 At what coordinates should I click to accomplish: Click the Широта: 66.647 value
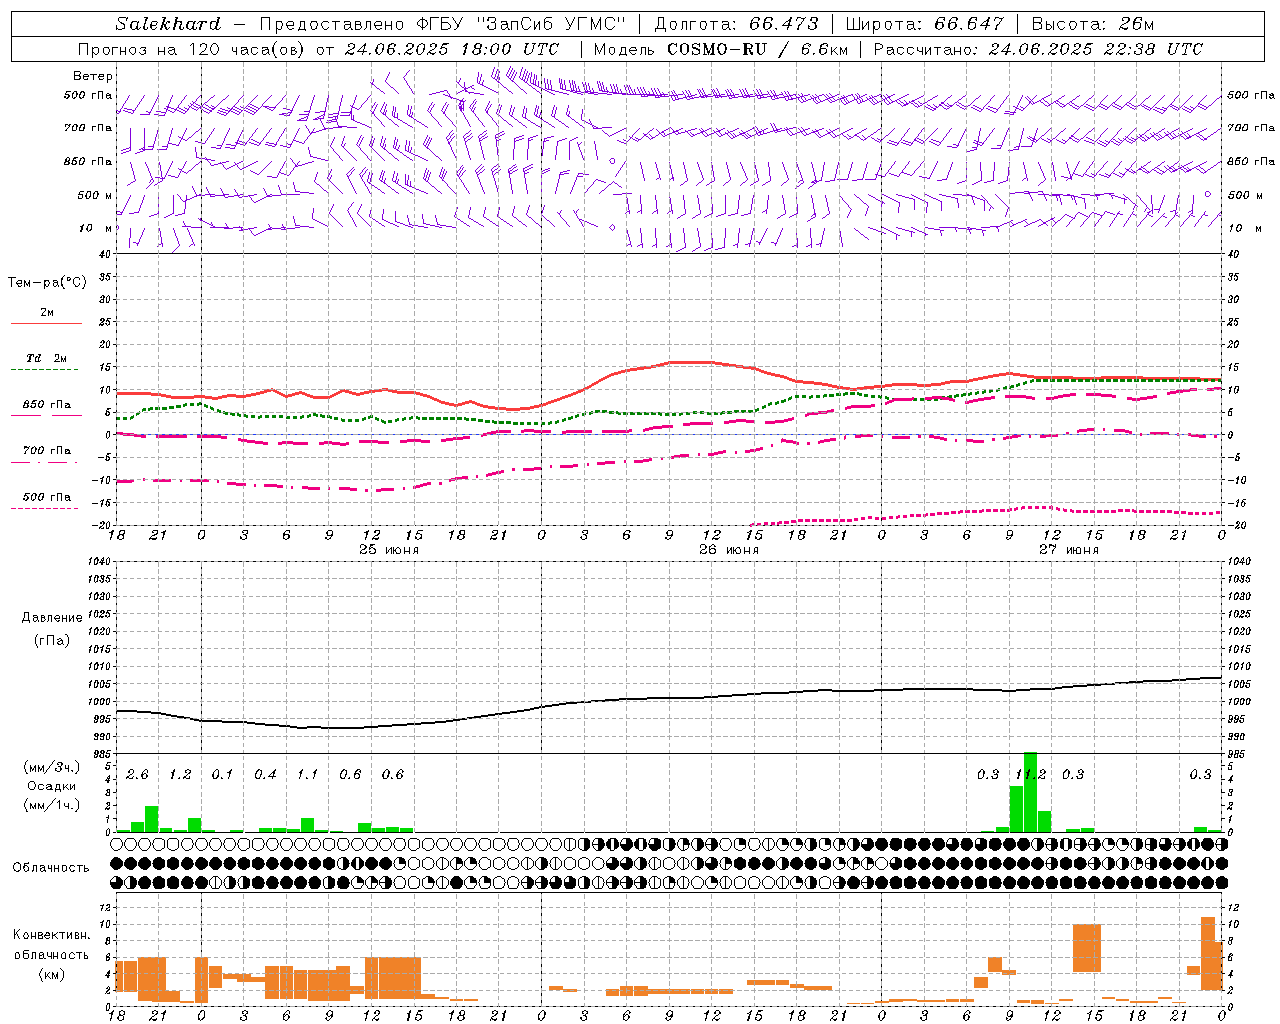click(925, 23)
